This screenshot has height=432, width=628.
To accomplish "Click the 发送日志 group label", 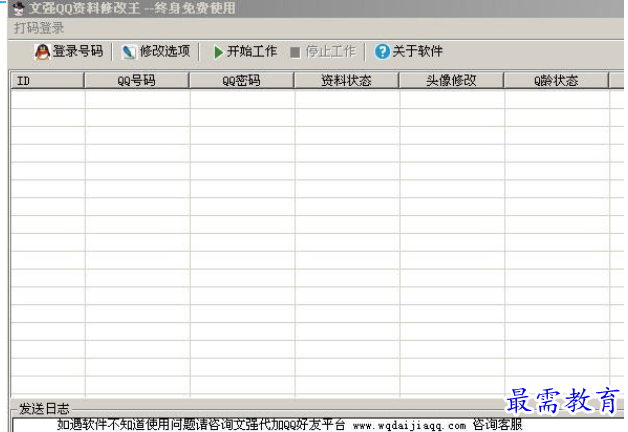I will click(x=44, y=409).
